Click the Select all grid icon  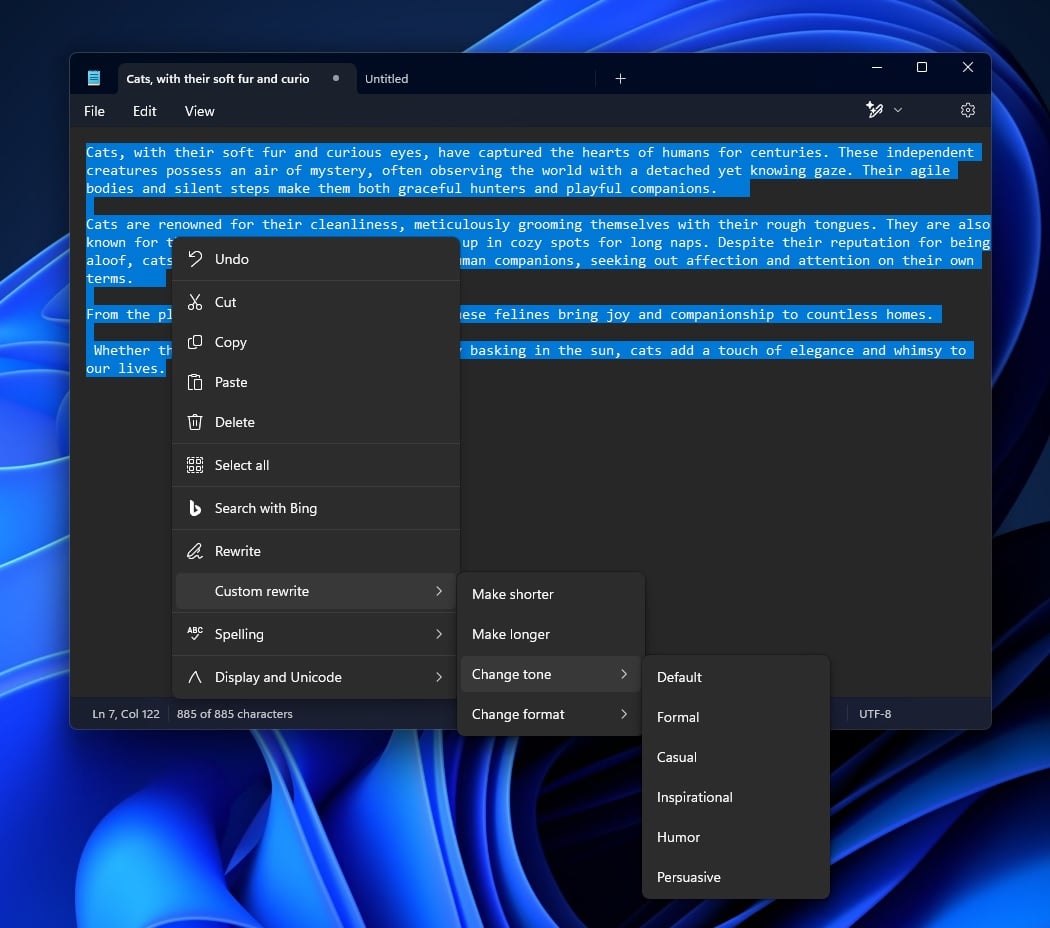[x=194, y=465]
